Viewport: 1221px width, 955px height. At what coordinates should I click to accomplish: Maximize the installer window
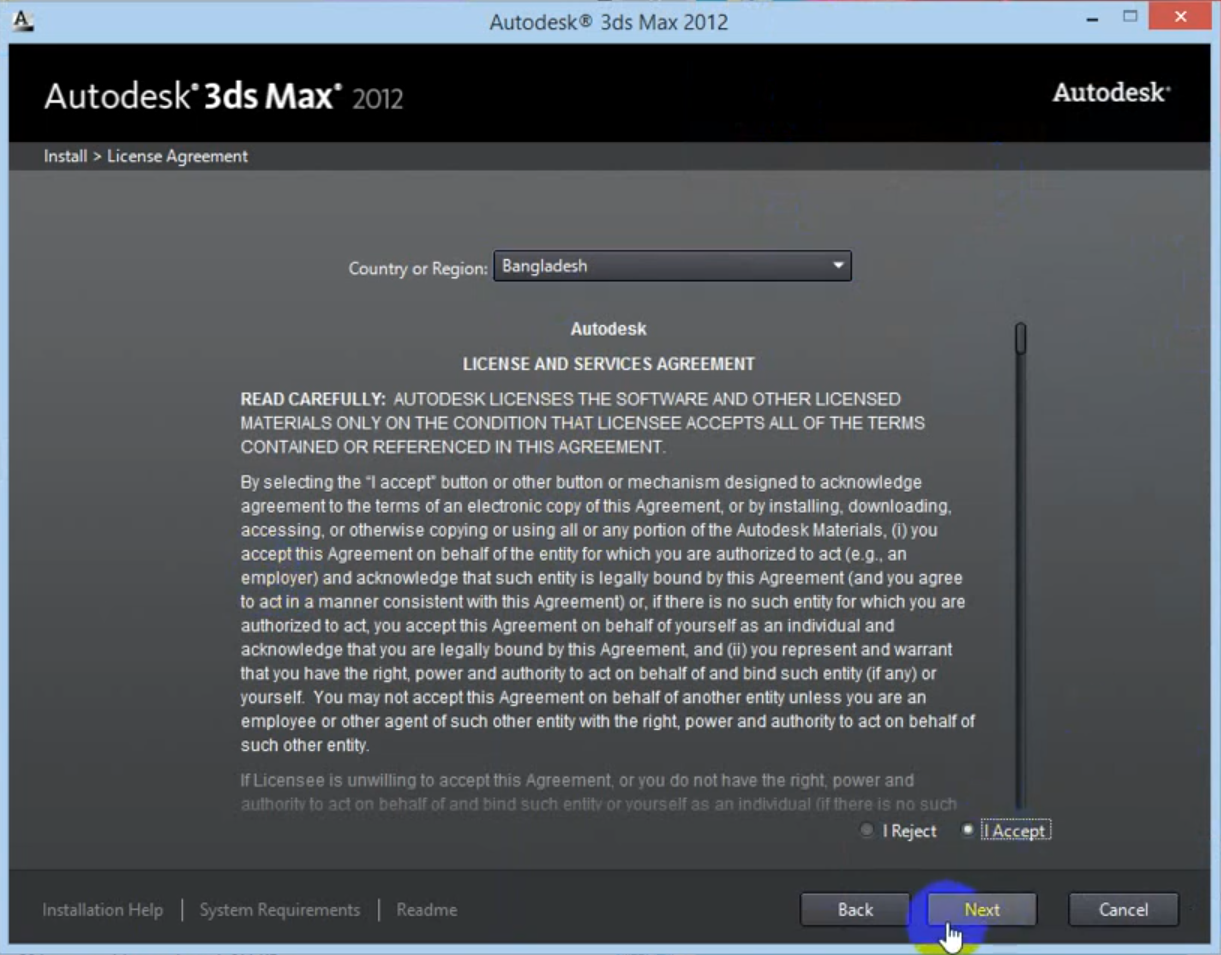[x=1131, y=17]
